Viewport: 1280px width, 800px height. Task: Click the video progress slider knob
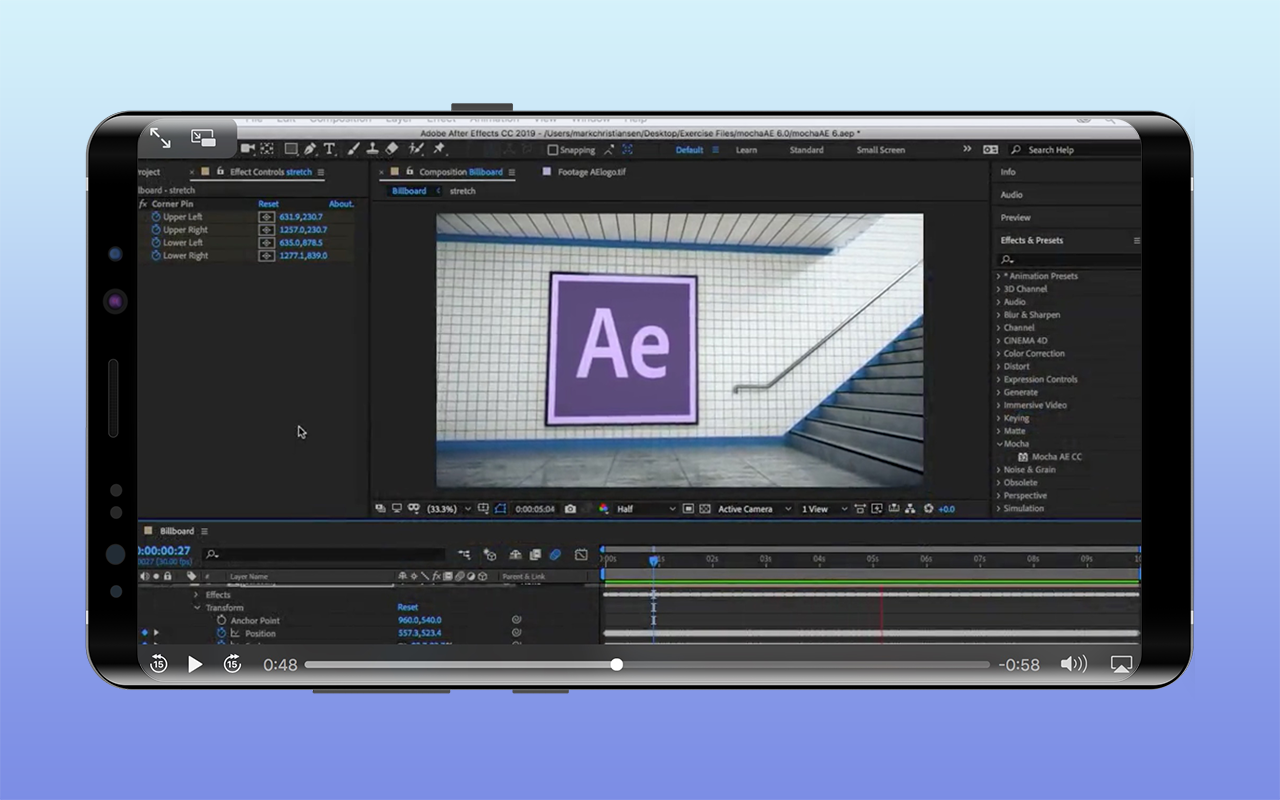(x=617, y=664)
